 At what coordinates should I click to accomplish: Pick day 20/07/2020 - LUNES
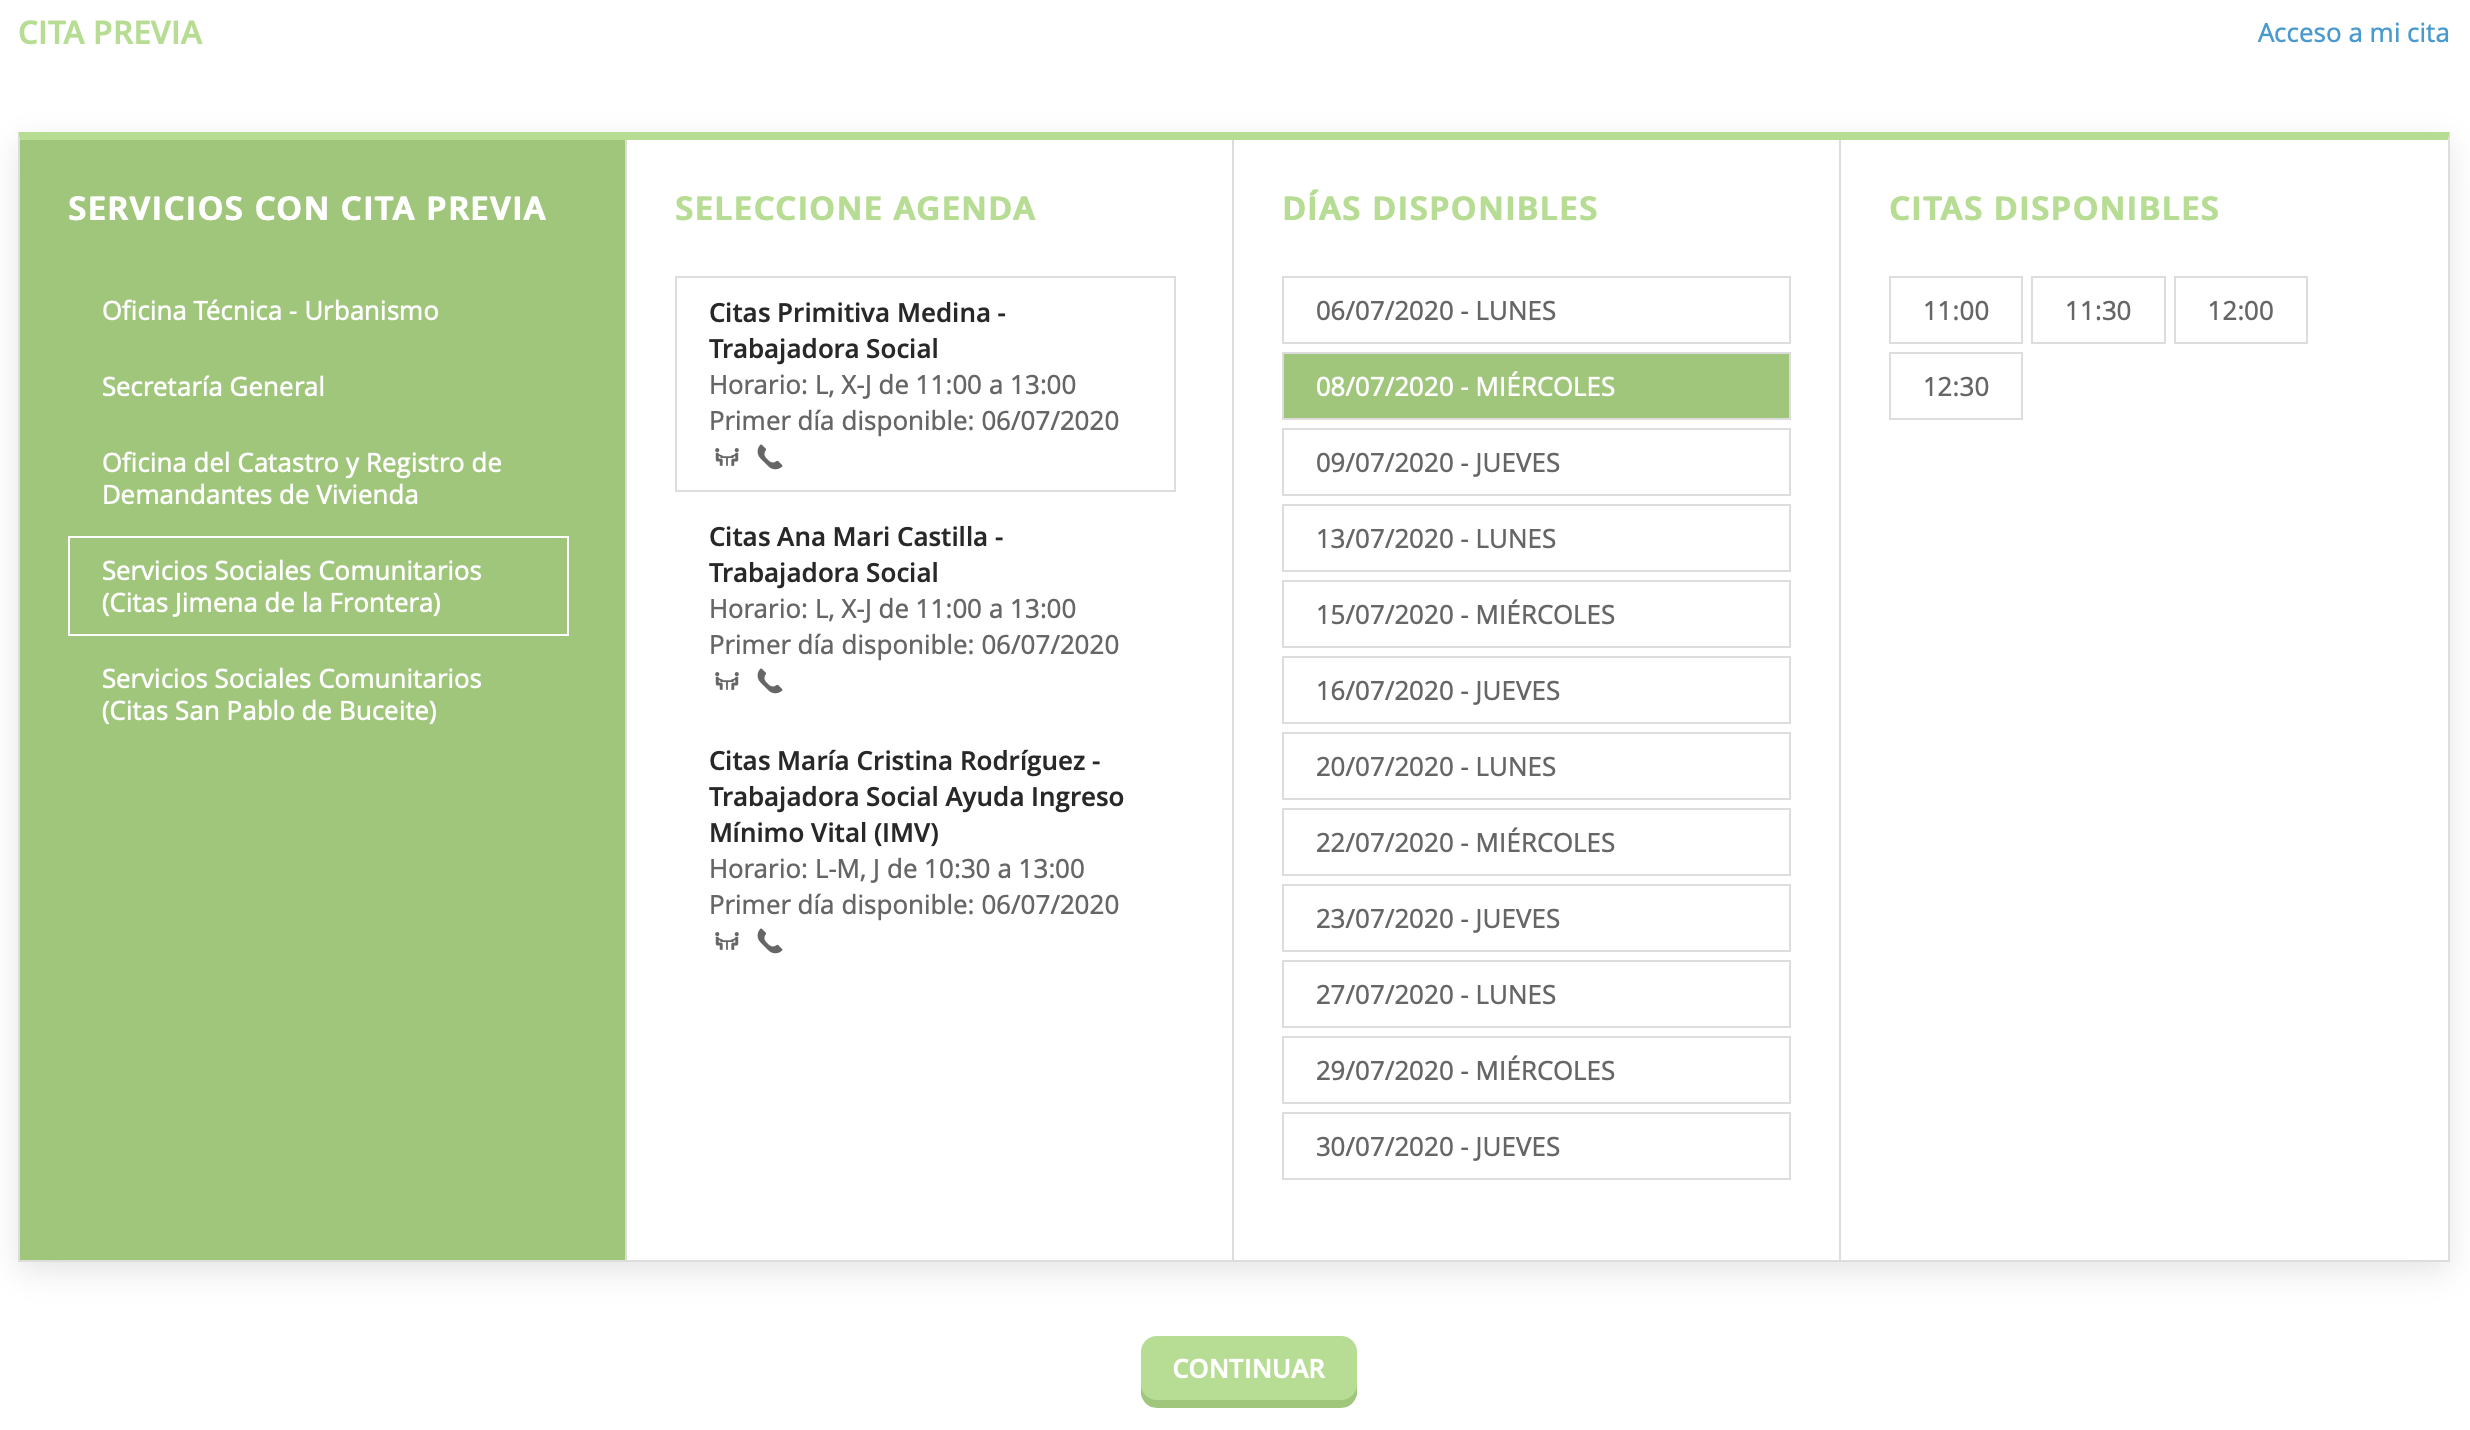point(1536,766)
